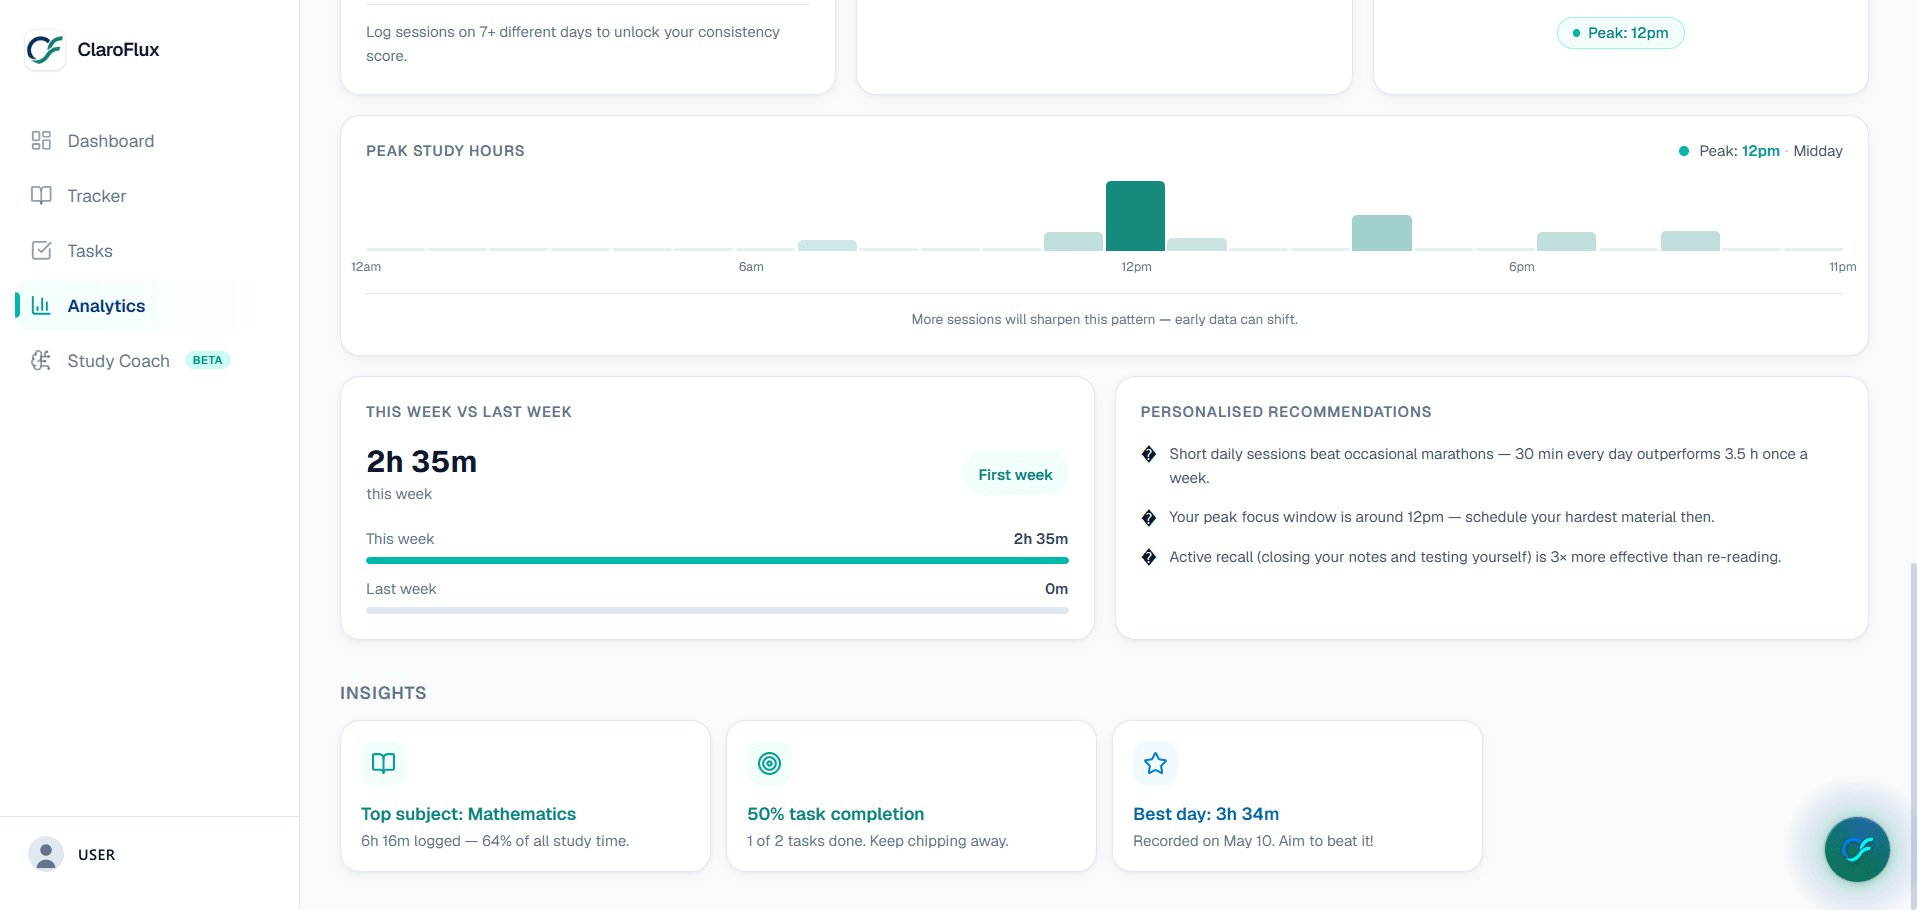Click the Peak: 12pm · Midday legend
Screen dimensions: 1917x910
click(1760, 151)
